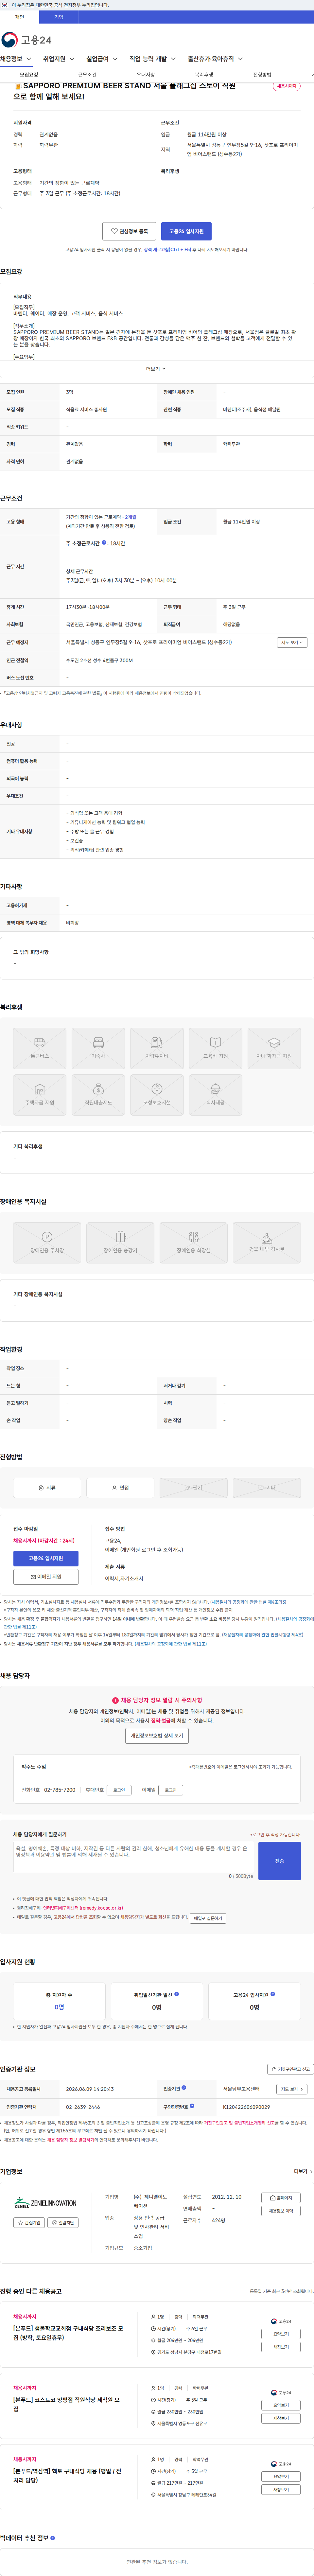This screenshot has height=2576, width=314.
Task: Switch to the 기업 user tab
Action: (x=59, y=17)
